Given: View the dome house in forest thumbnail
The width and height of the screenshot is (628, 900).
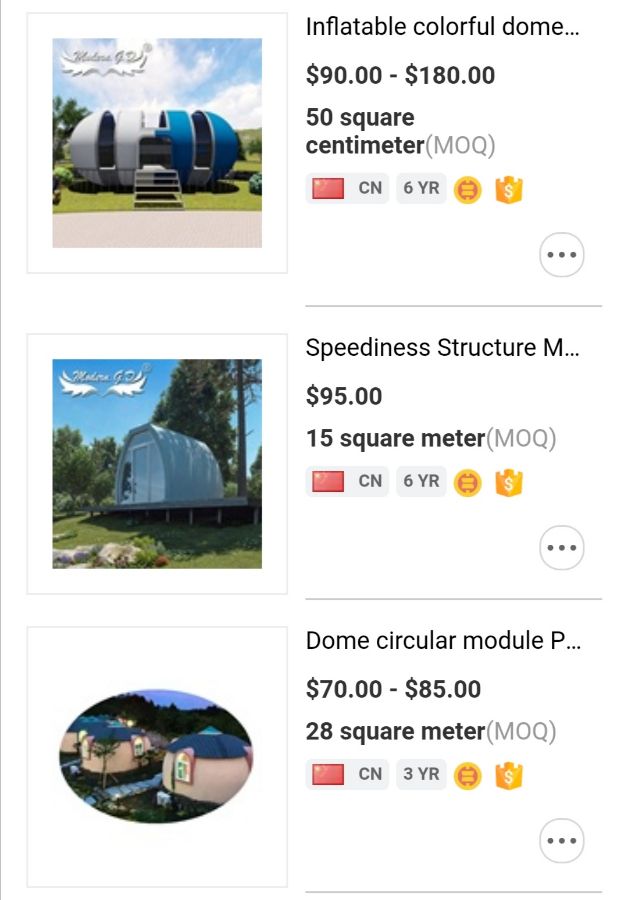Looking at the screenshot, I should click(x=157, y=464).
